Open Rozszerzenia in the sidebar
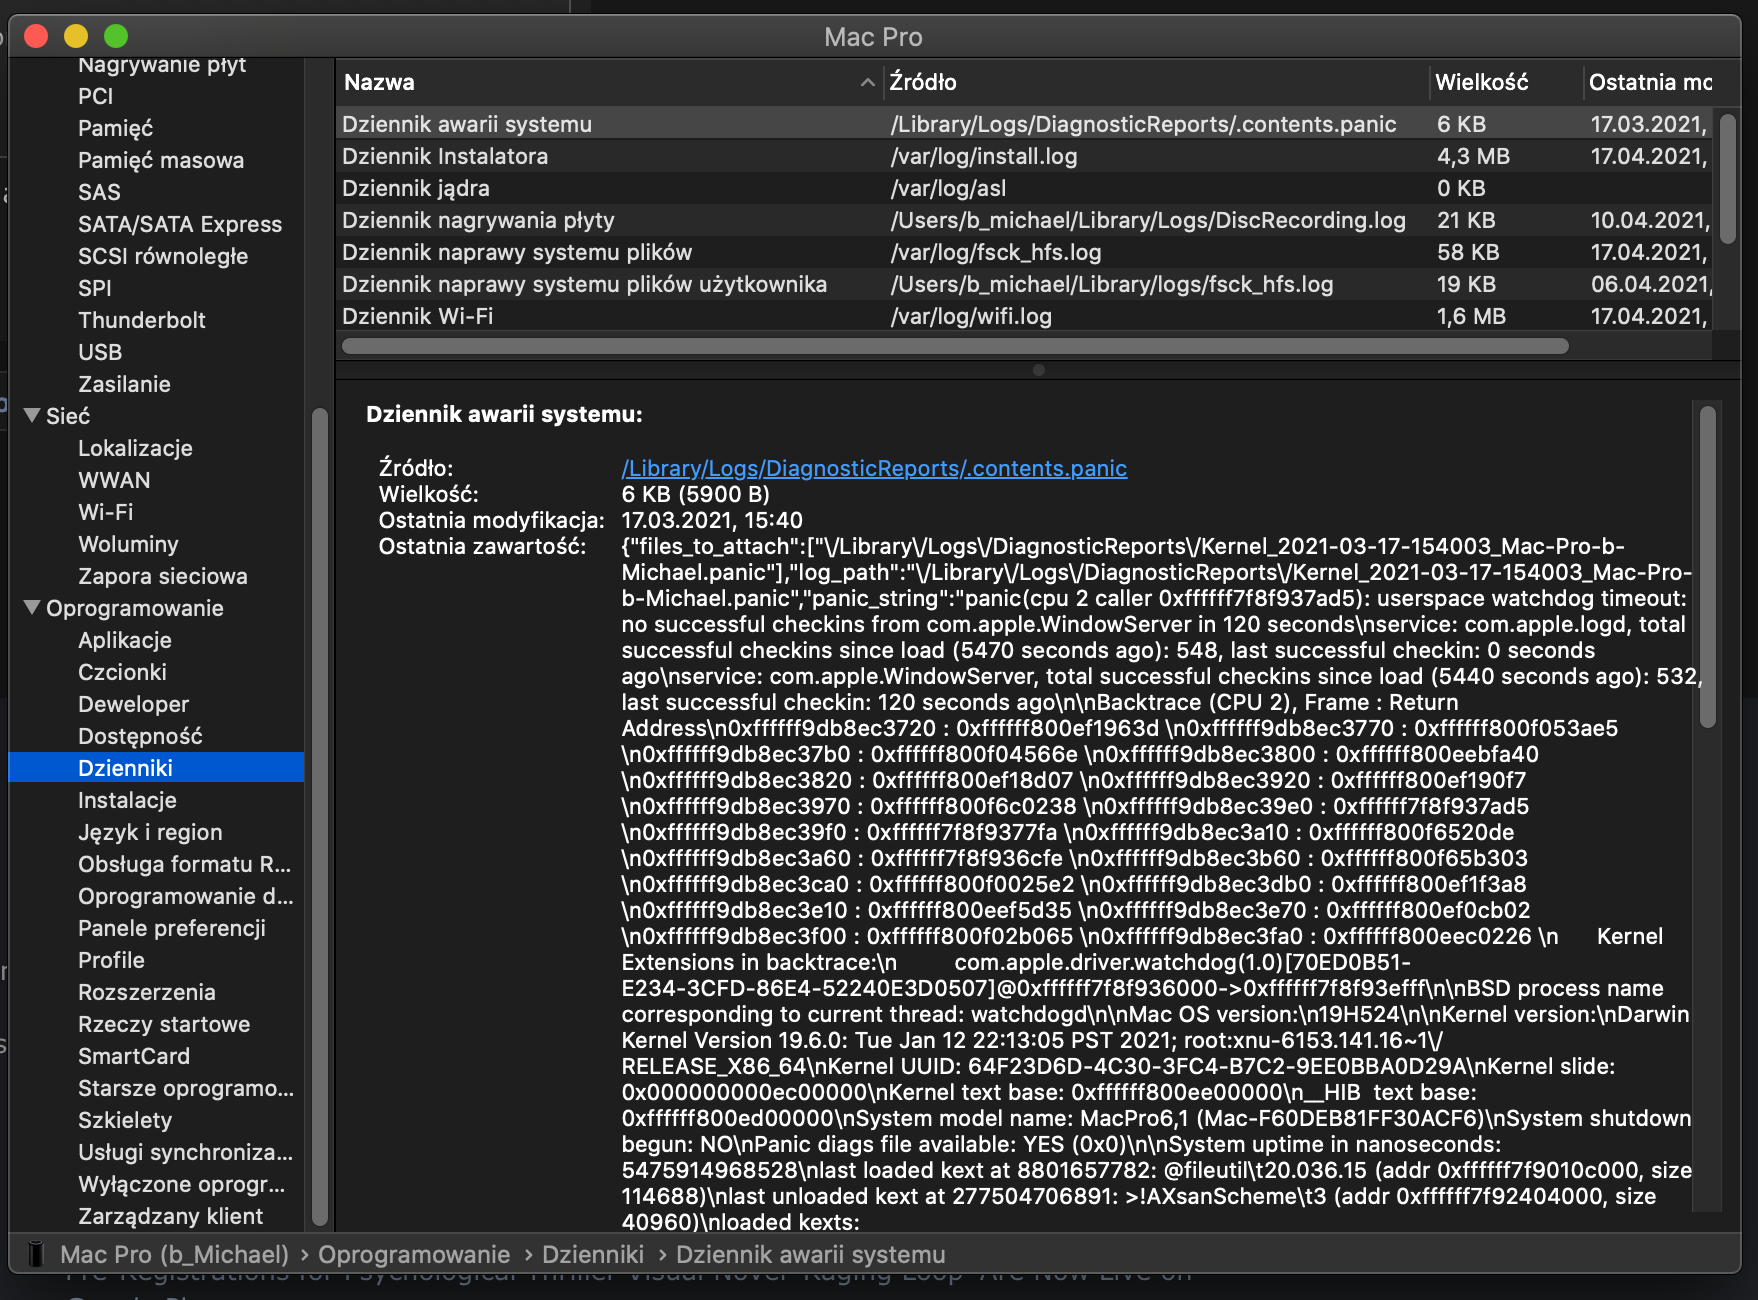 (147, 992)
